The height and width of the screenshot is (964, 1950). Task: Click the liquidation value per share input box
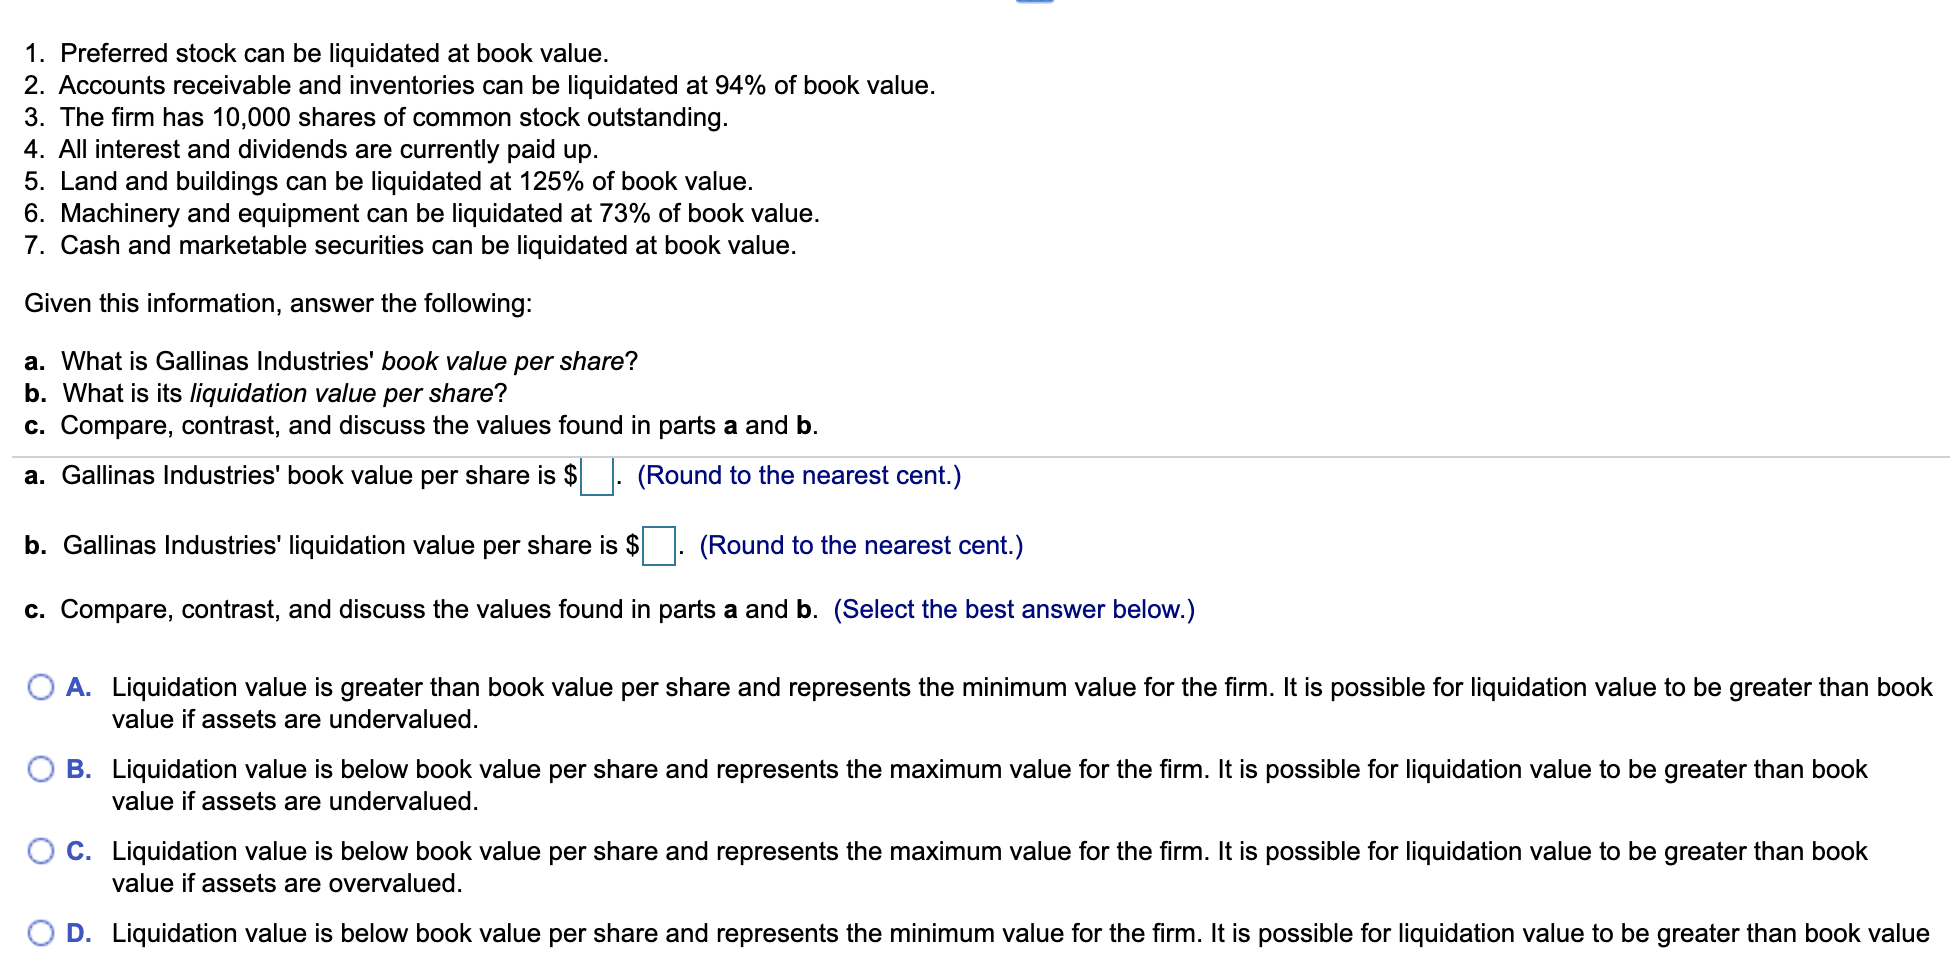coord(658,546)
